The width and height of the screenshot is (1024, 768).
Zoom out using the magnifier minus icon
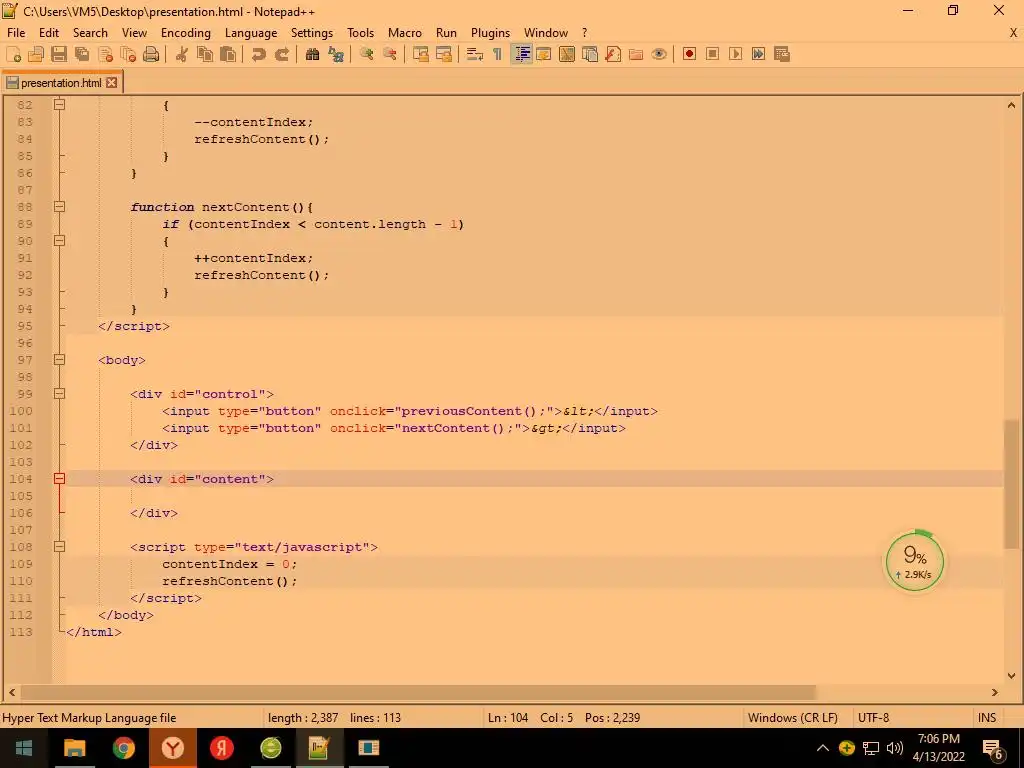click(x=389, y=54)
